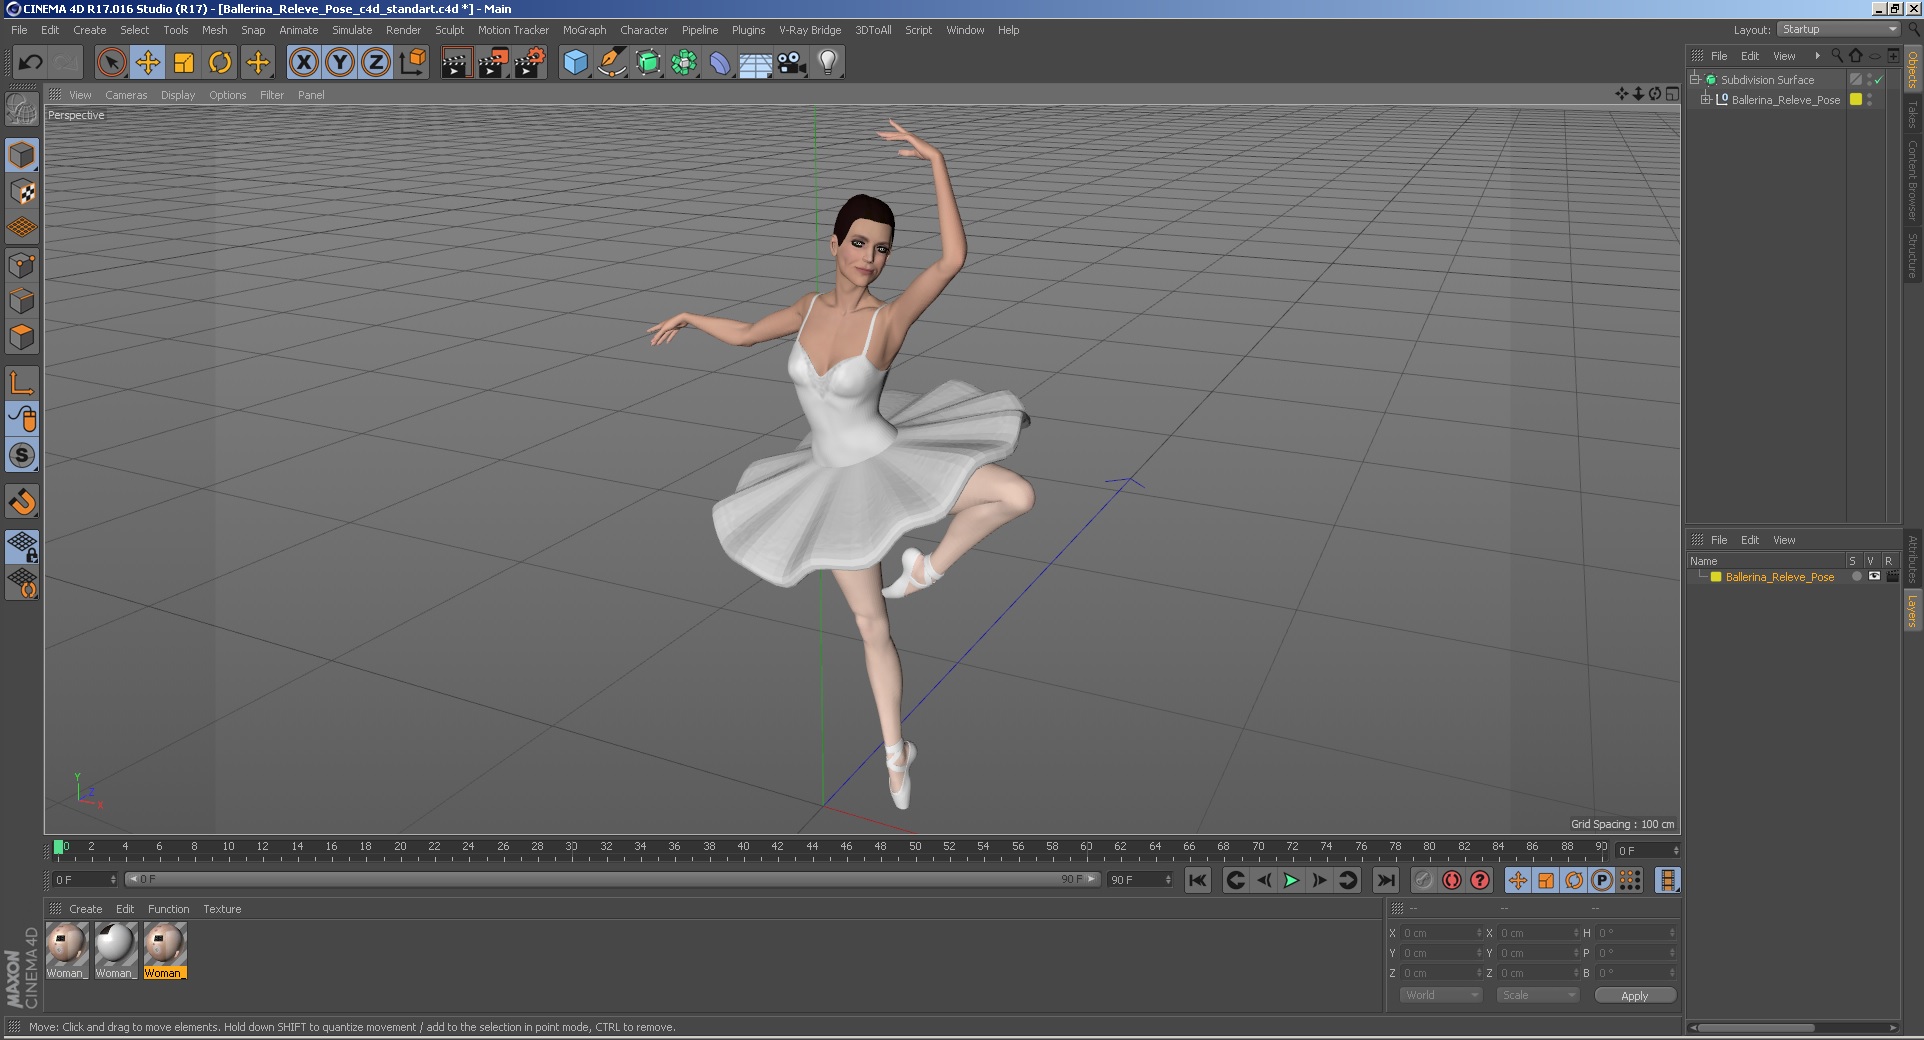
Task: Open viewport Cameras menu
Action: pos(126,95)
